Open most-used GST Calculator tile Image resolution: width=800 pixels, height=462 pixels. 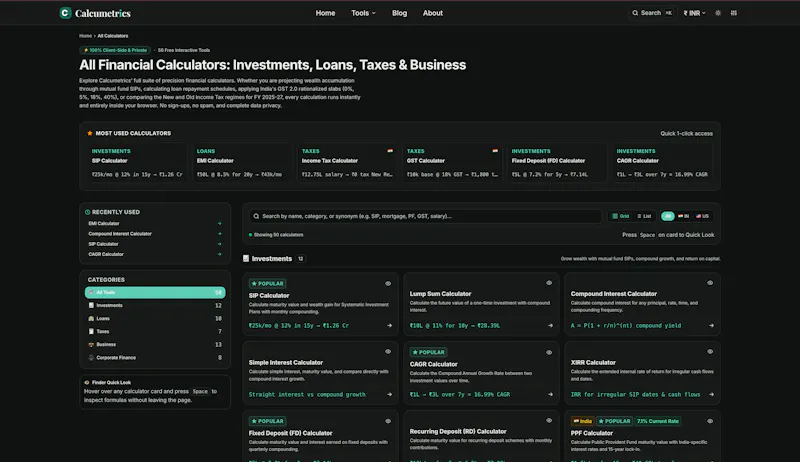452,163
